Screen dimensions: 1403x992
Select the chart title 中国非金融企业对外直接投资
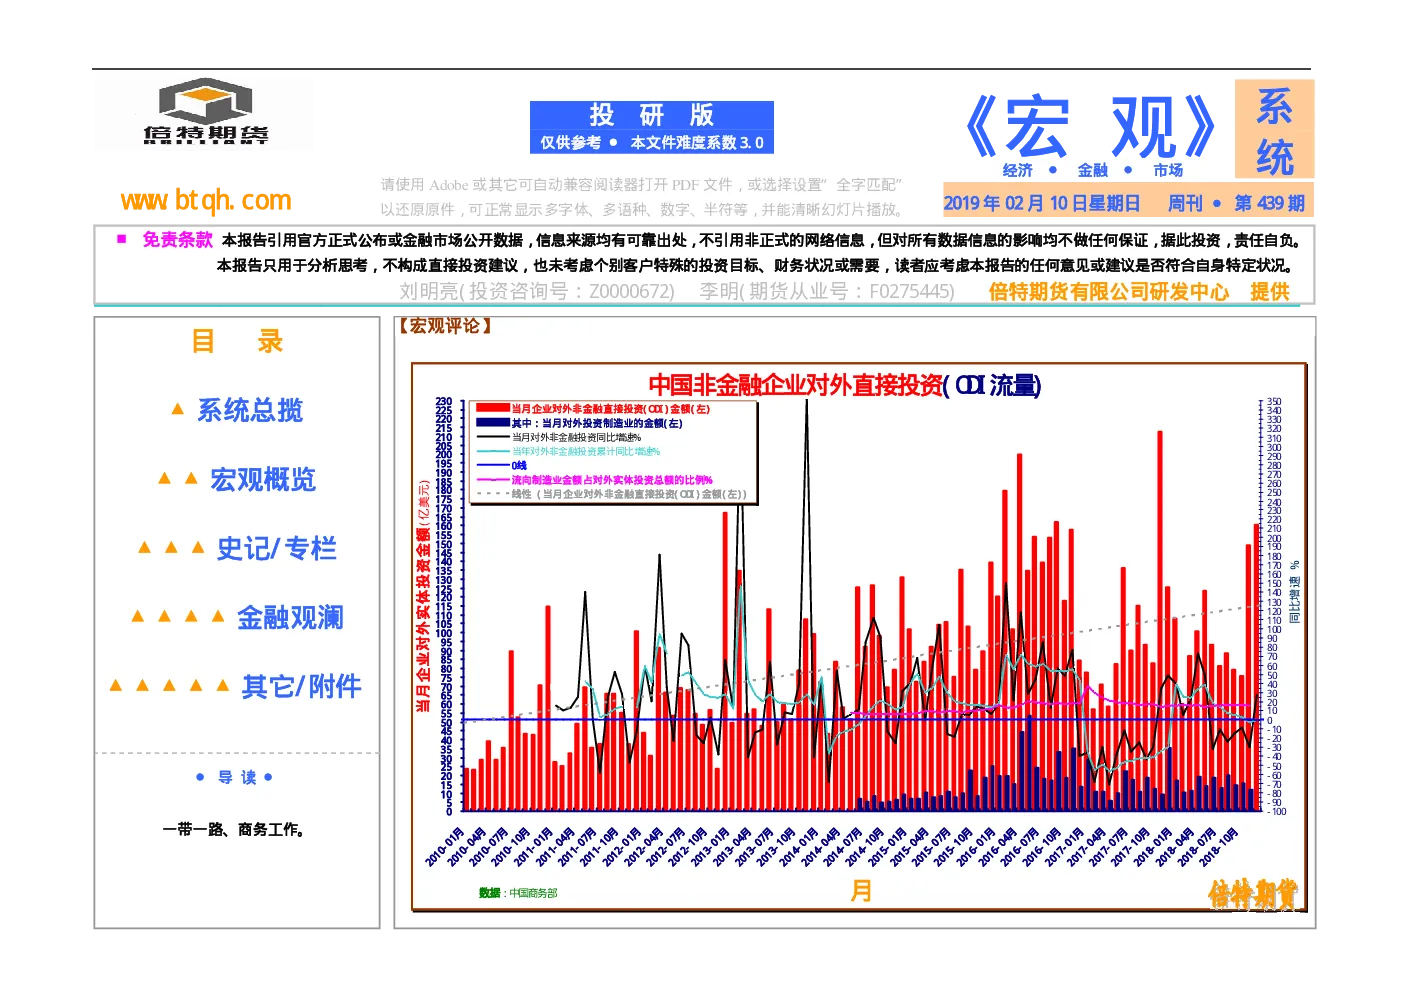[796, 385]
